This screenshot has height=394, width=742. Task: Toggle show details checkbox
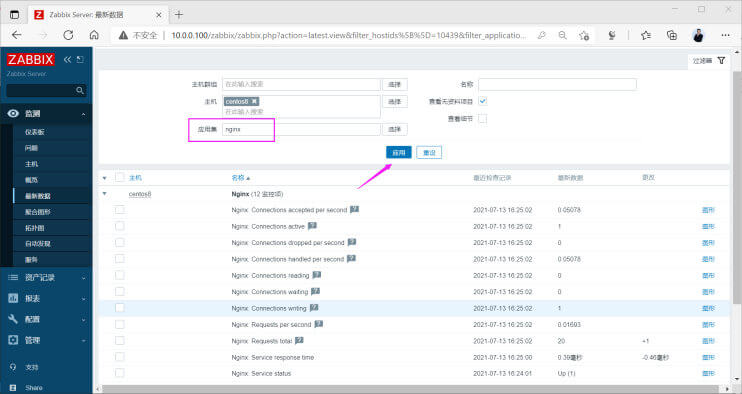point(482,119)
